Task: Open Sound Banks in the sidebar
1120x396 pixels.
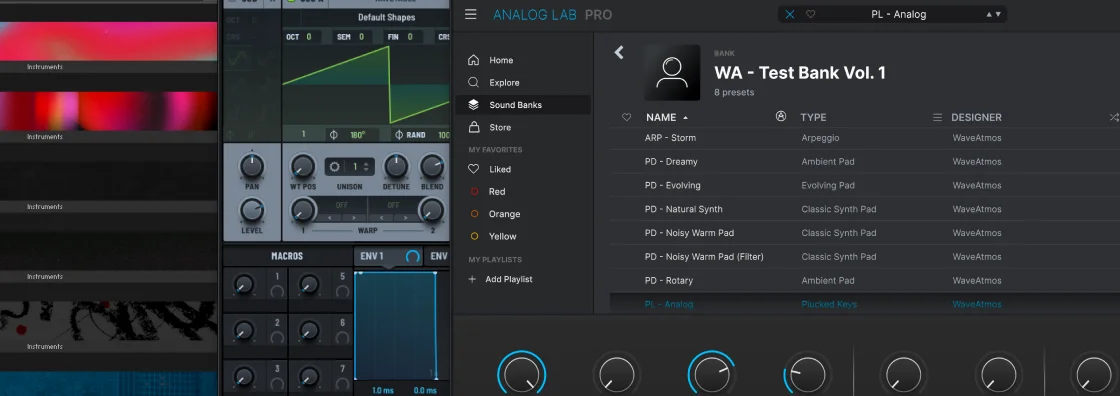Action: coord(523,104)
